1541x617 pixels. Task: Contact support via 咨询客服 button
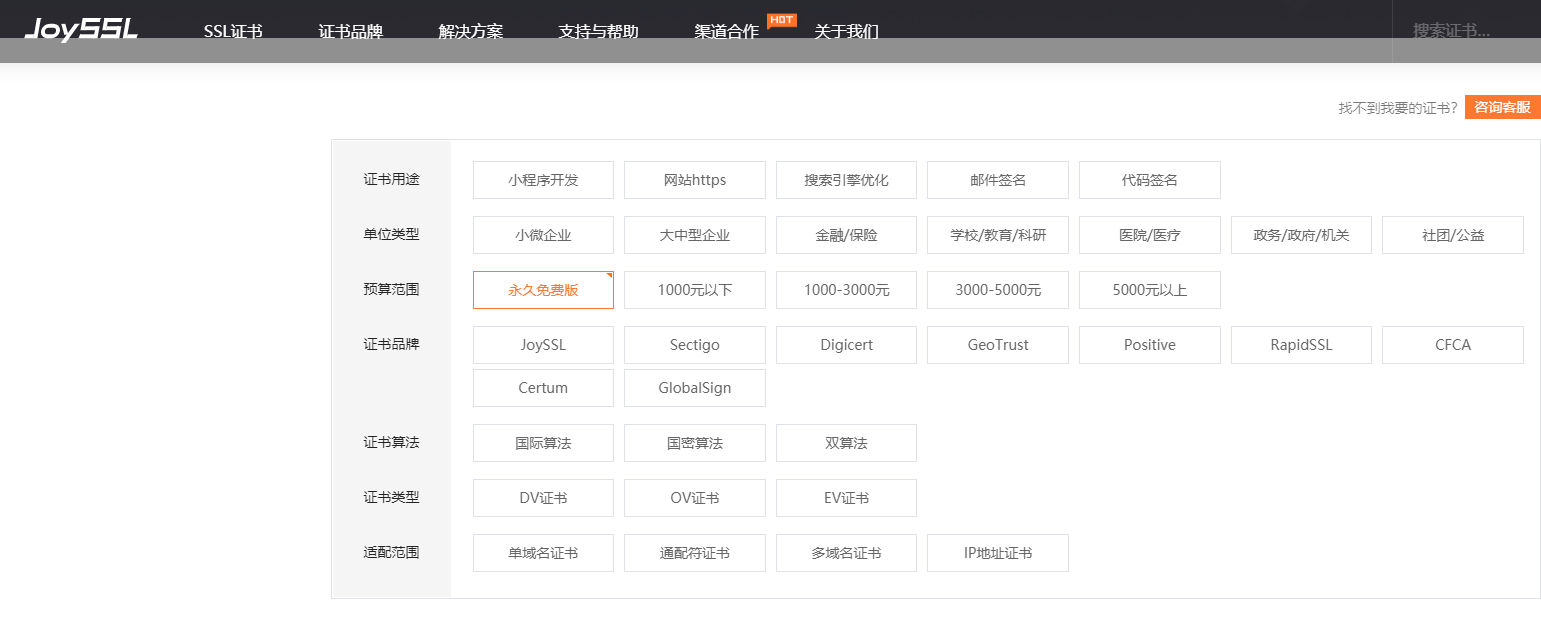coord(1503,107)
